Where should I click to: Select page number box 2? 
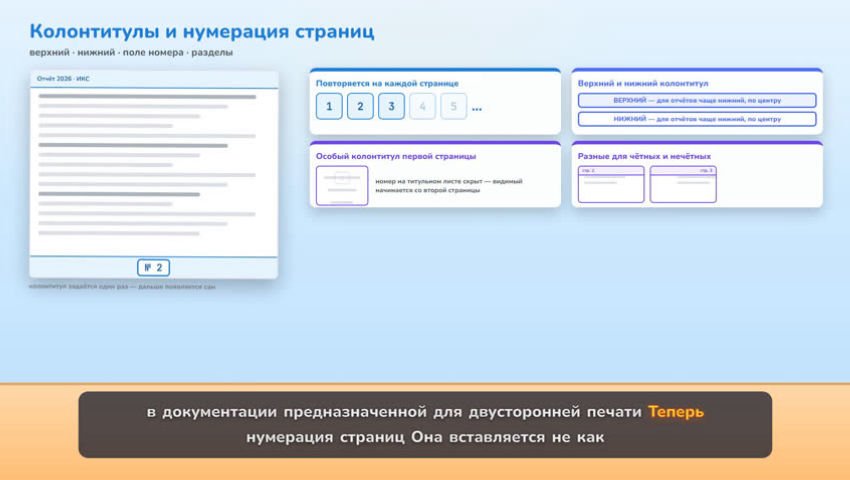point(360,106)
